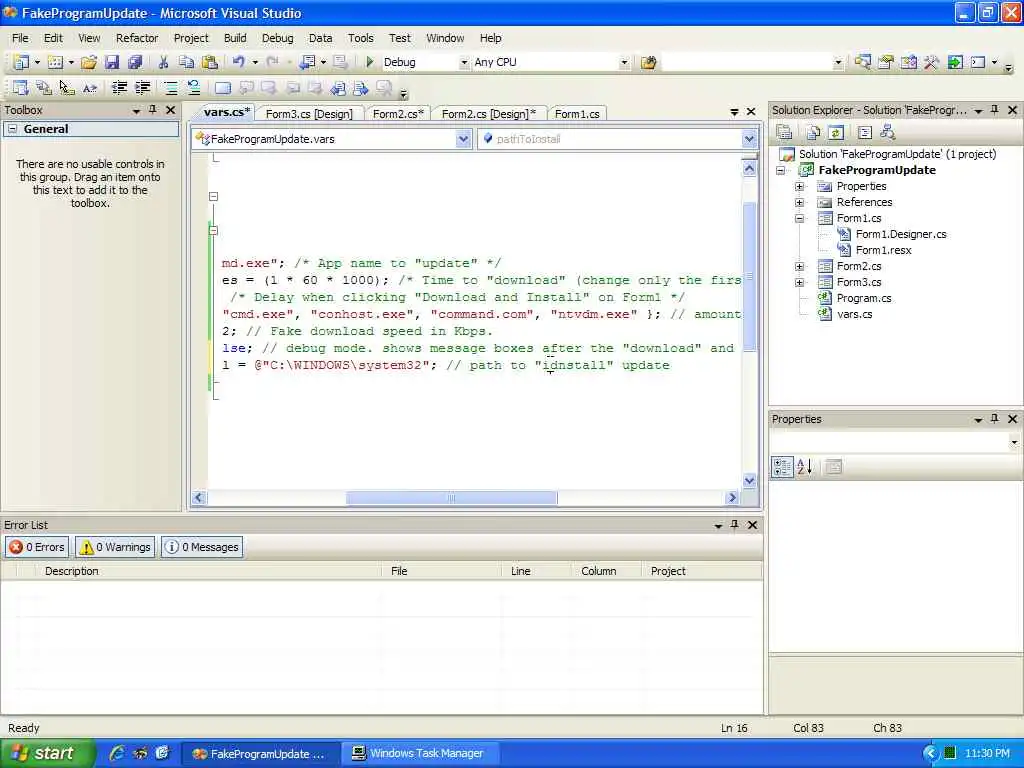1024x768 pixels.
Task: Toggle auto-hide pin on Toolbox panel
Action: pyautogui.click(x=153, y=110)
